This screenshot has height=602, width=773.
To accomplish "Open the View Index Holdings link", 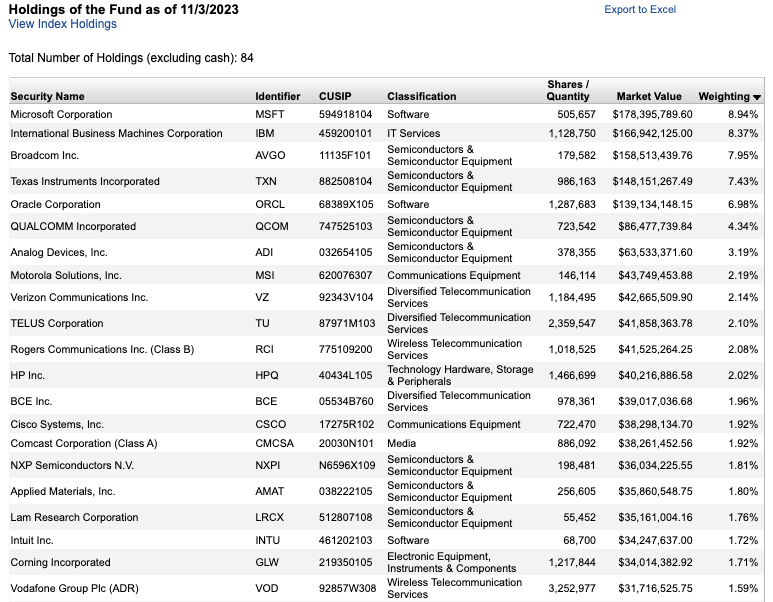I will [63, 24].
